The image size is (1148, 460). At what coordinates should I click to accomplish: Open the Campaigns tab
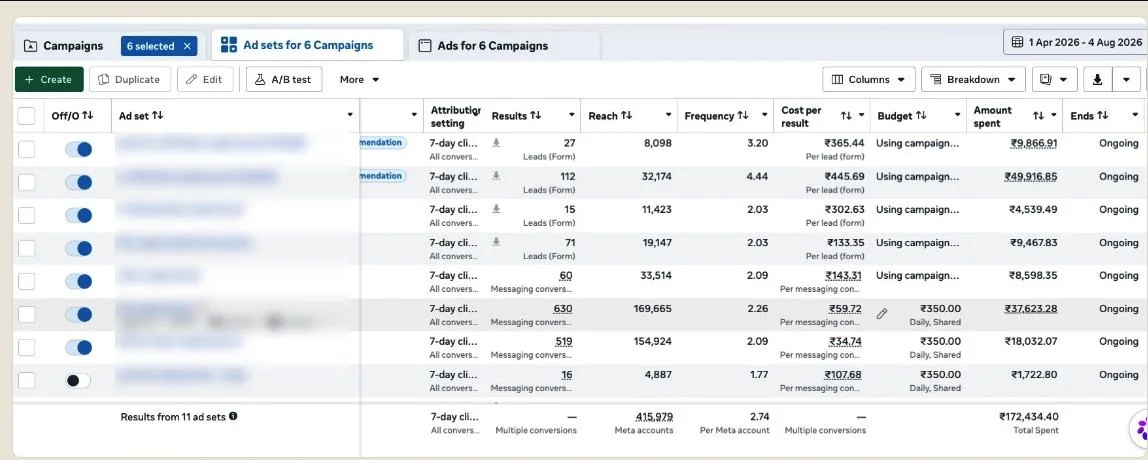click(x=64, y=45)
